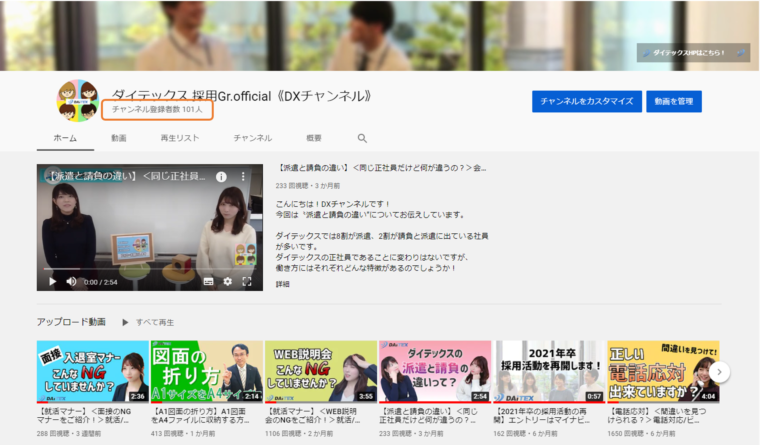Screen dimensions: 760x445
Task: Open the 派遣と請負の違いって thumbnail
Action: pyautogui.click(x=435, y=372)
